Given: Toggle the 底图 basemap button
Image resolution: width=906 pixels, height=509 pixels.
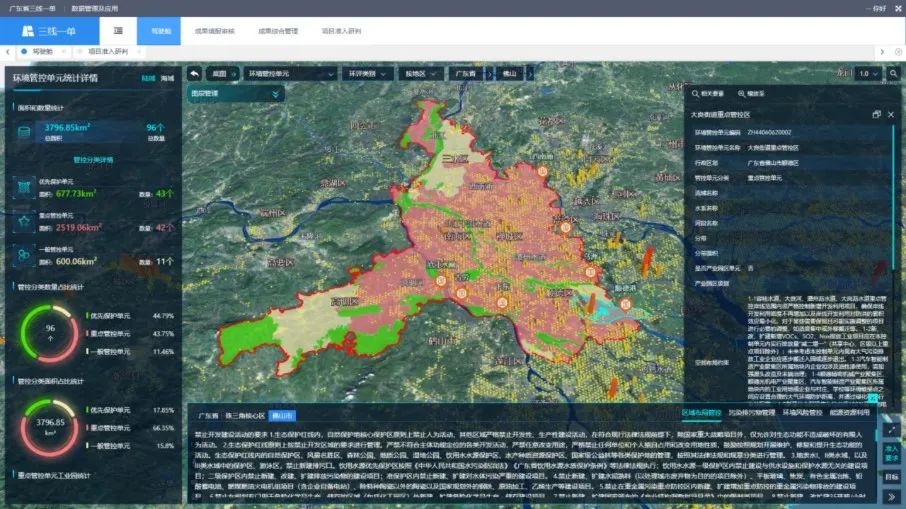Looking at the screenshot, I should click(x=222, y=74).
